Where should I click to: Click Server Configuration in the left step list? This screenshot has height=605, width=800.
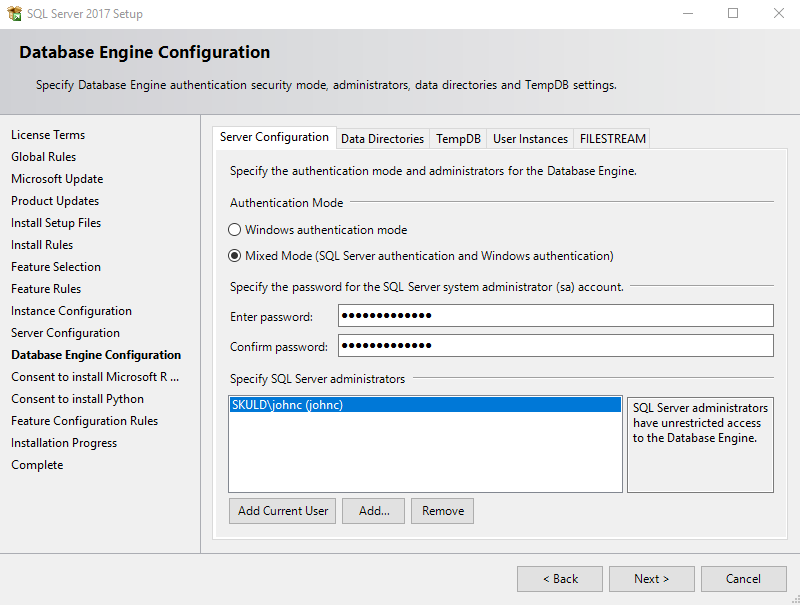tap(65, 333)
